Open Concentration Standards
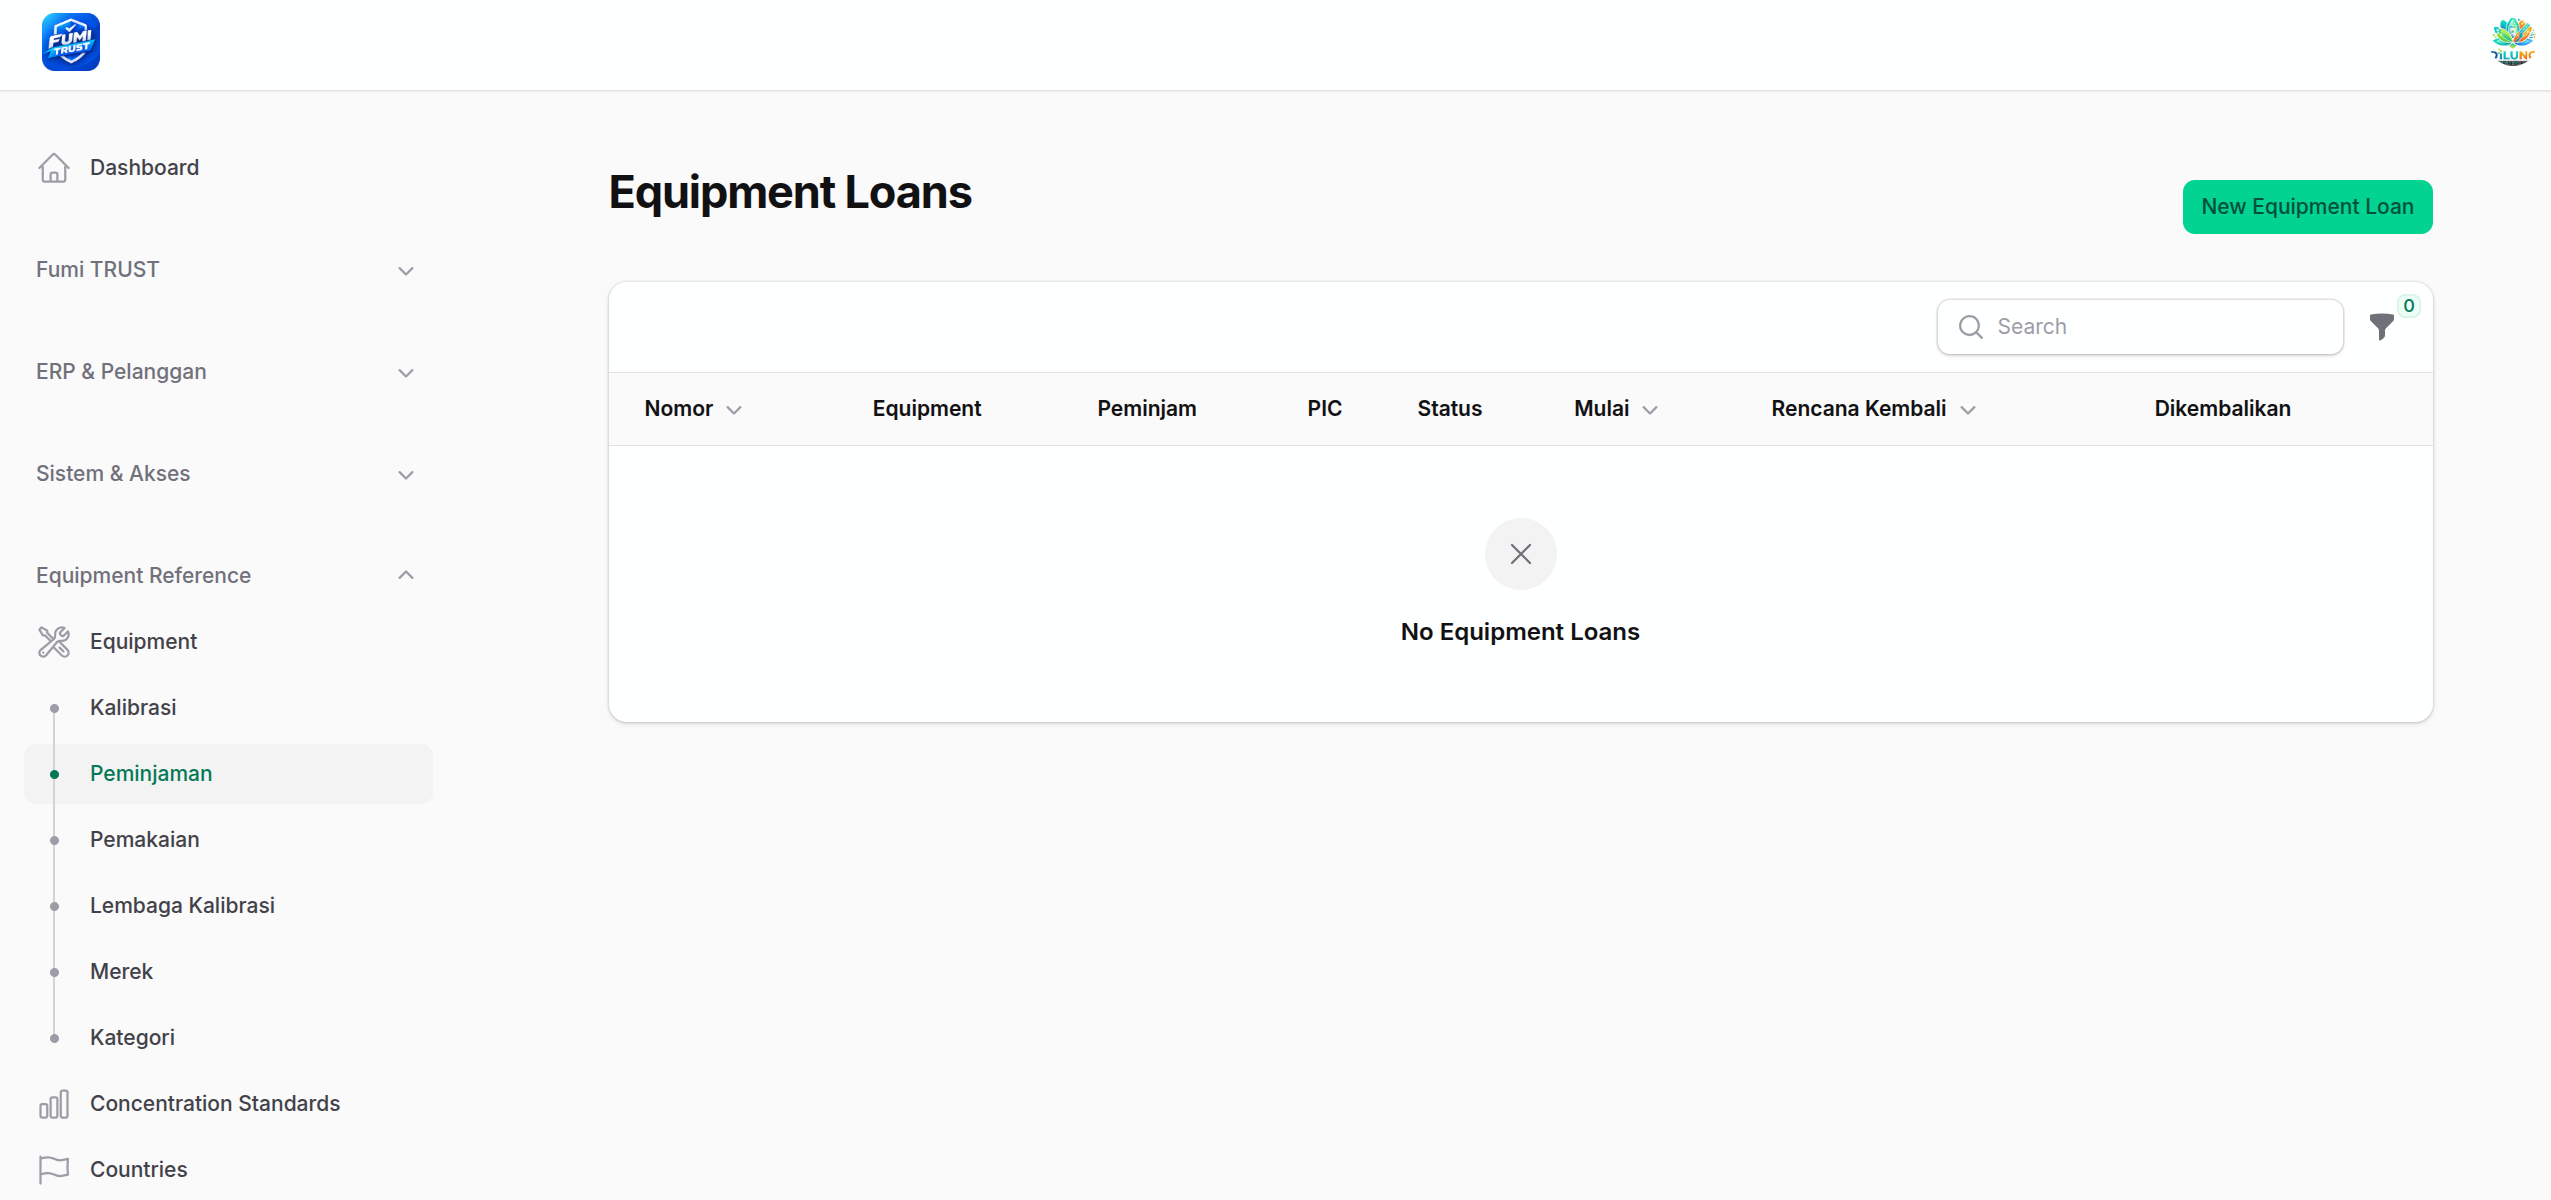This screenshot has height=1200, width=2551. 228,1104
